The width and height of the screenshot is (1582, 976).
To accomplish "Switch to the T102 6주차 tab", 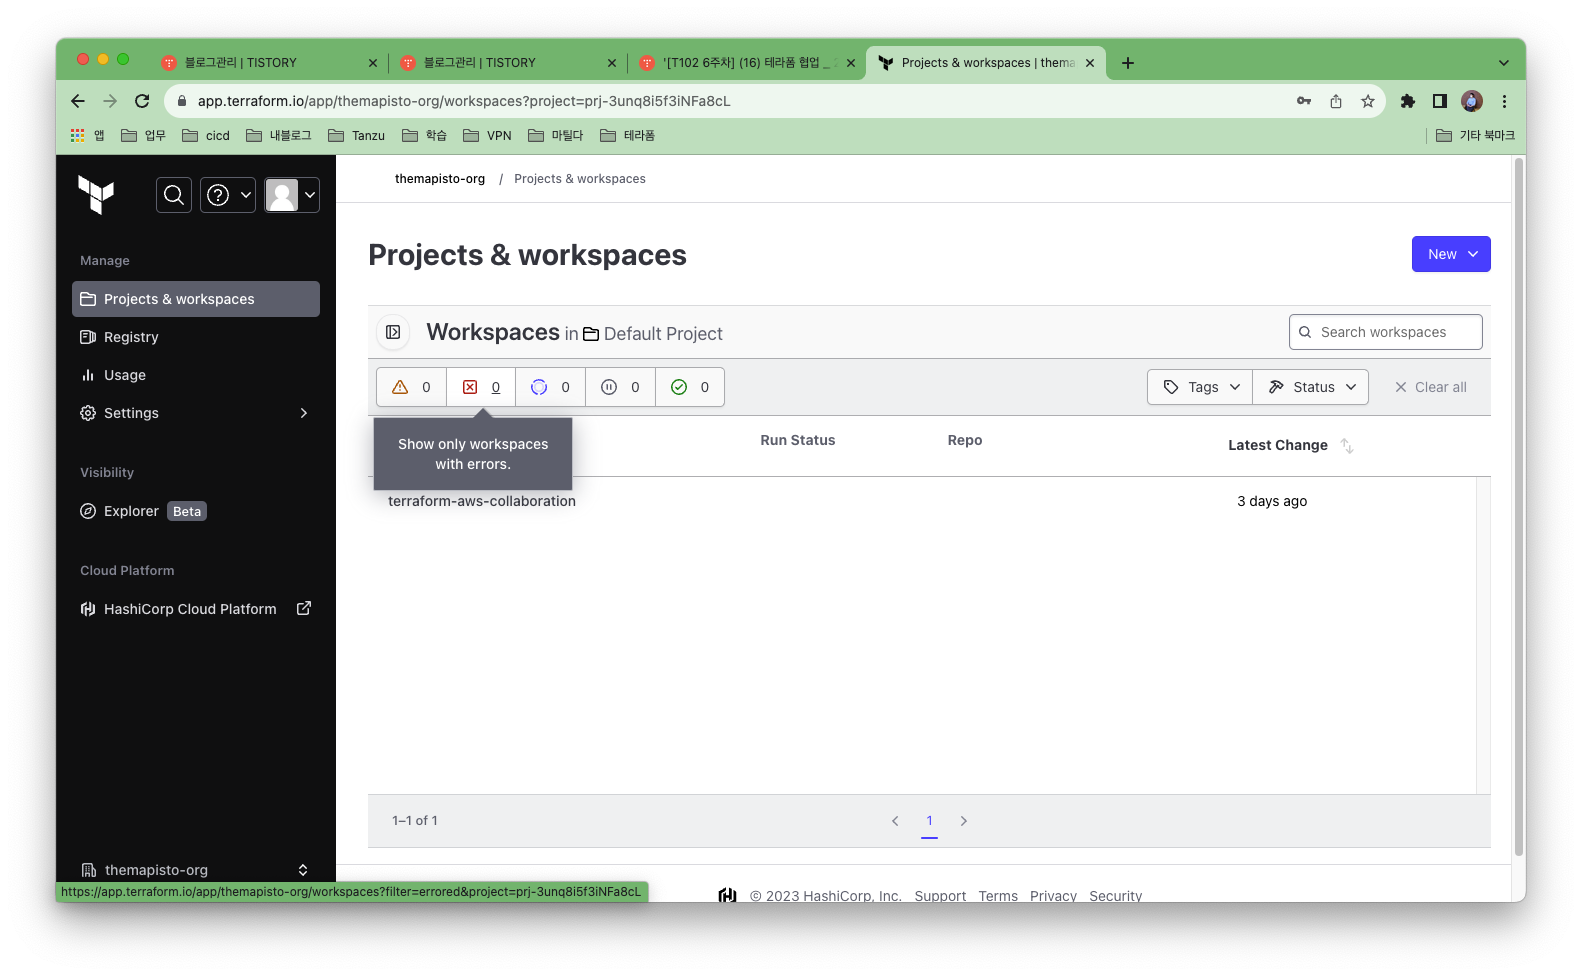I will click(x=747, y=62).
